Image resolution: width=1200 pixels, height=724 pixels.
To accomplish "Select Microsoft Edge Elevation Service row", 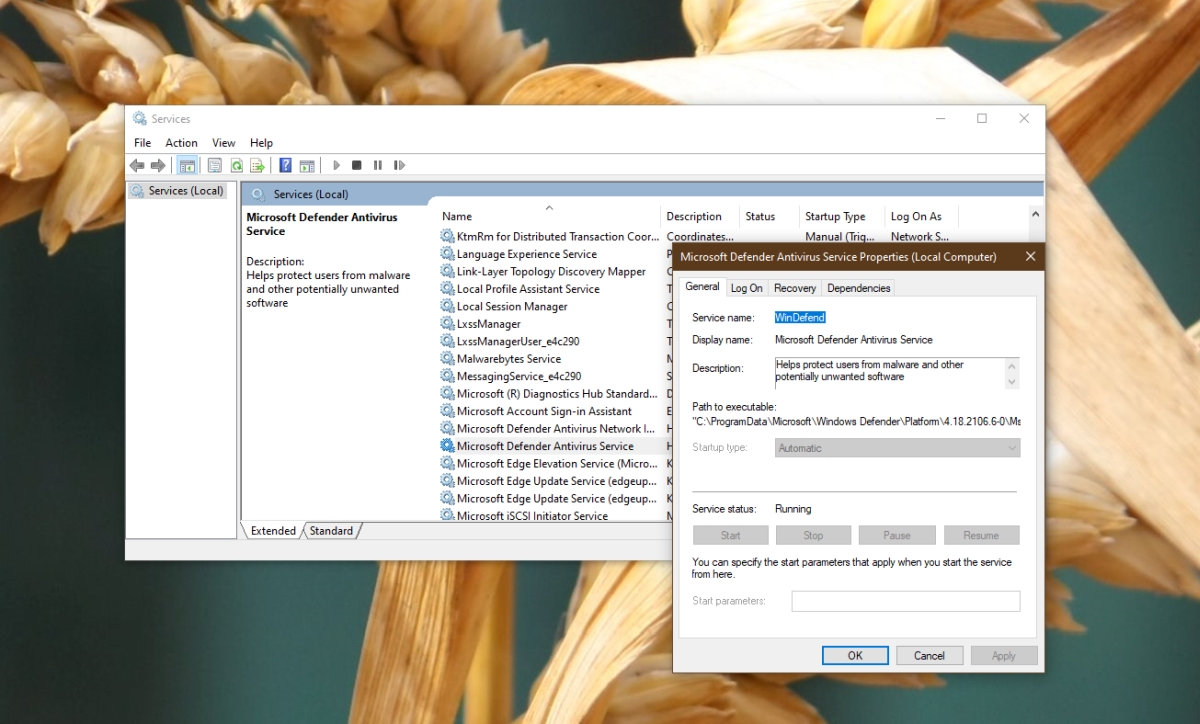I will coord(555,464).
